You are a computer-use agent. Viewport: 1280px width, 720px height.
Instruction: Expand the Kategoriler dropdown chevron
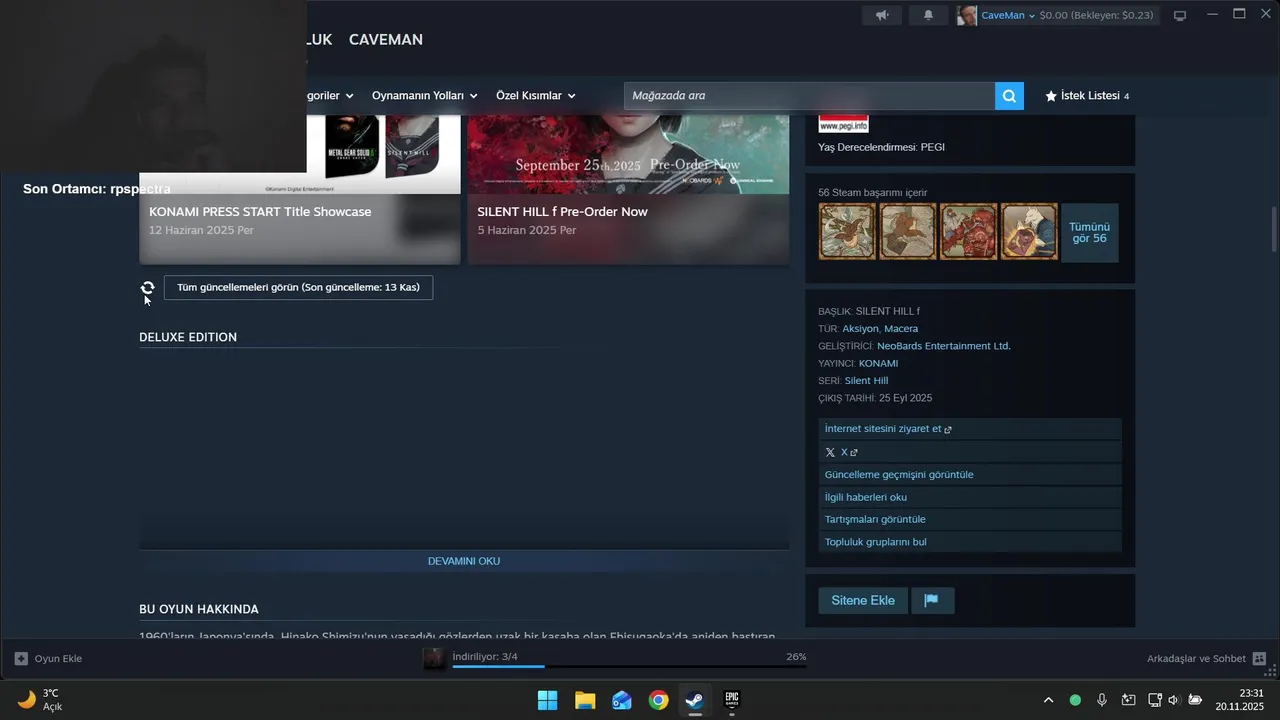pos(349,96)
